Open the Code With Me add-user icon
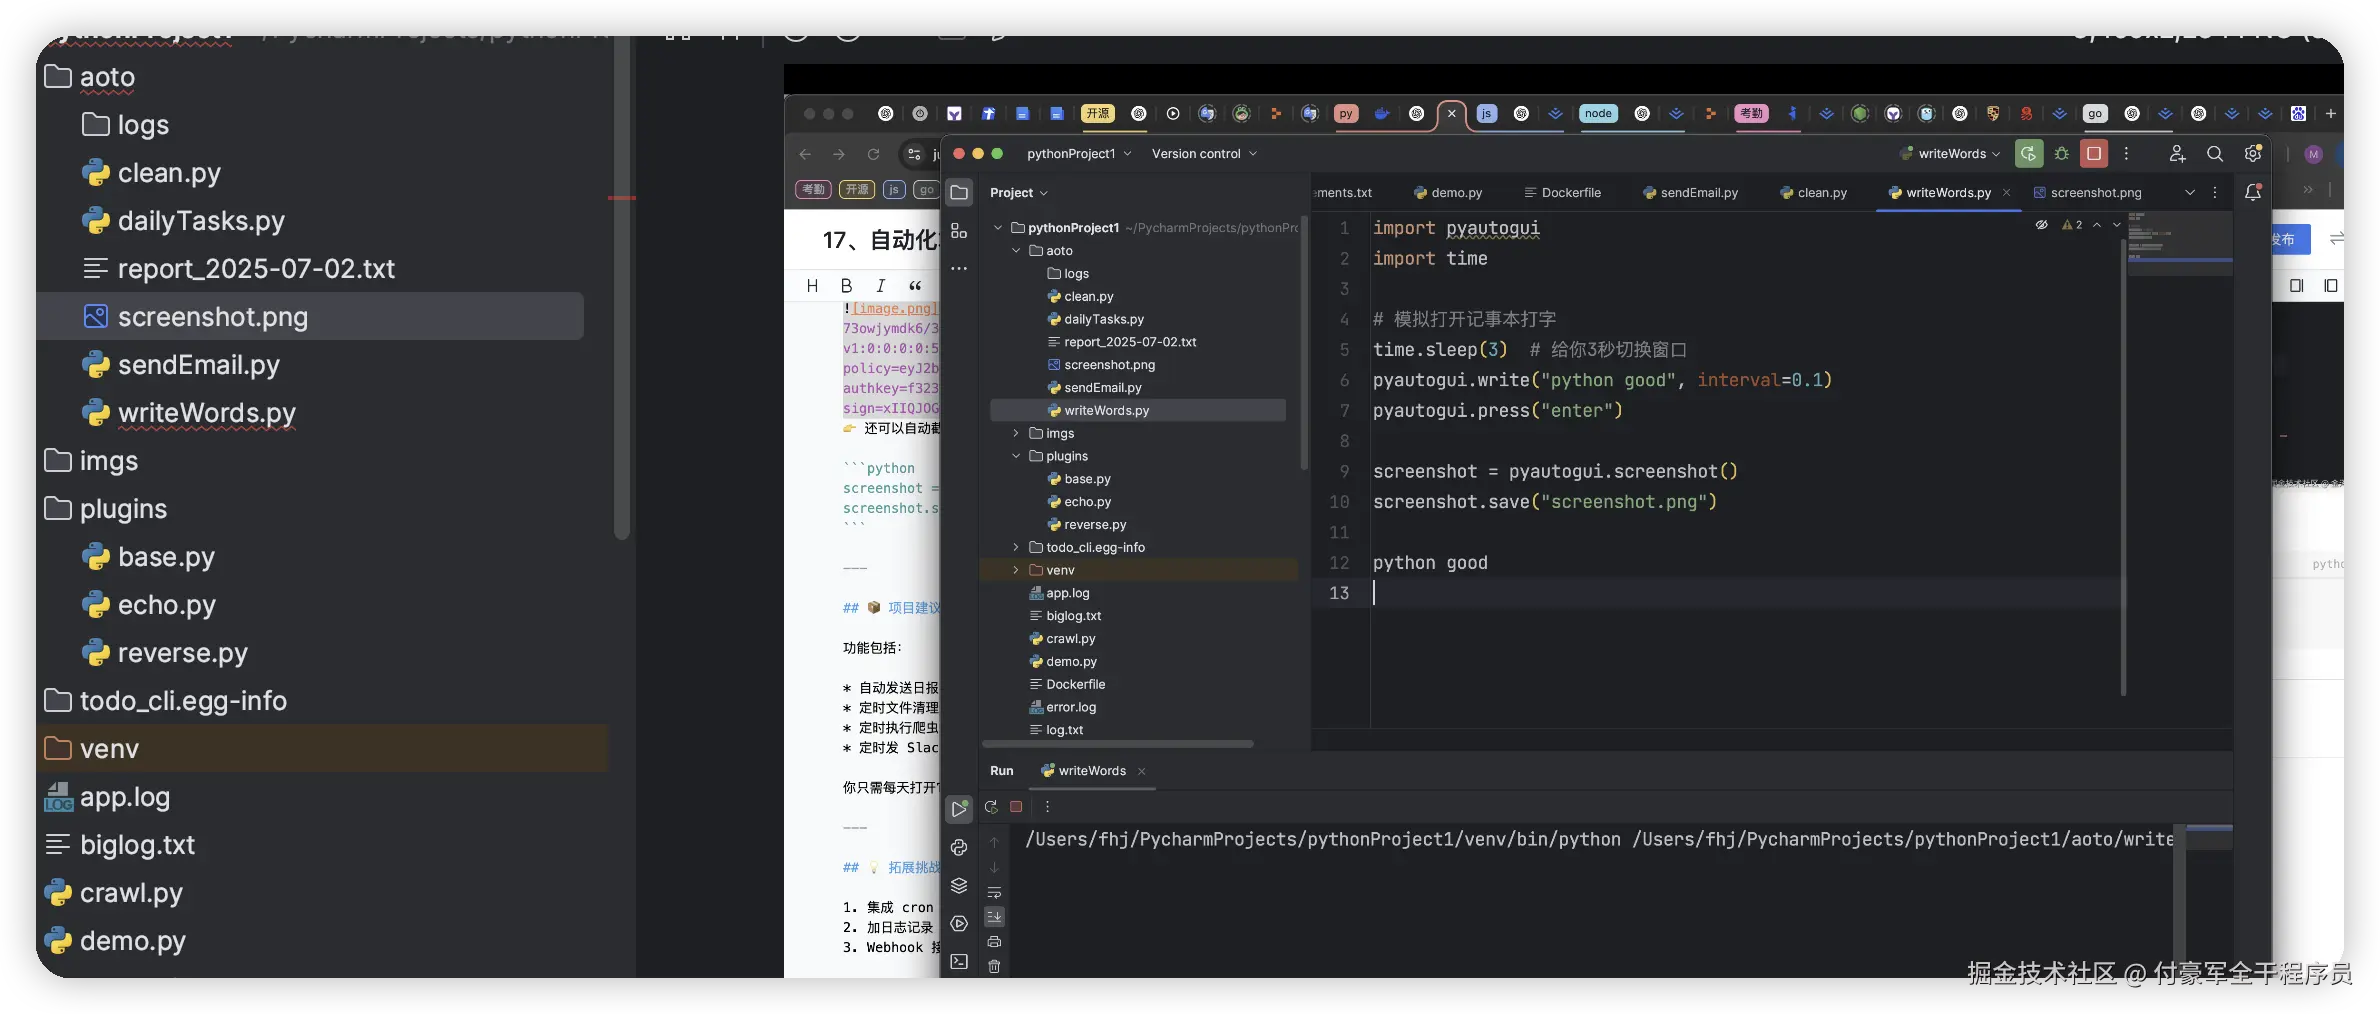 [x=2177, y=153]
